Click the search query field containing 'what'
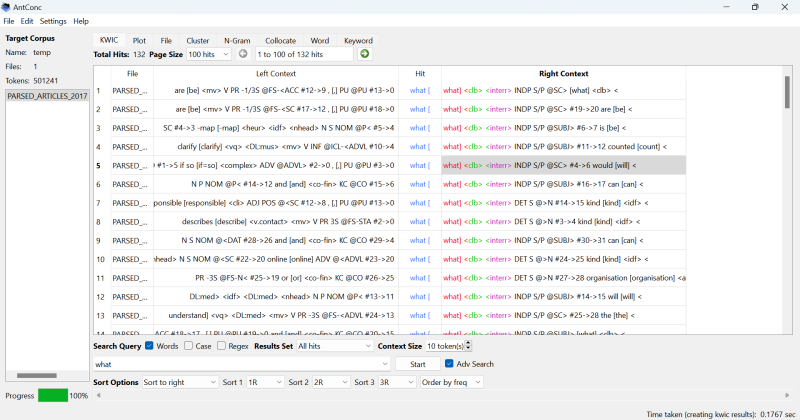Screen dimensions: 800x420 pyautogui.click(x=240, y=364)
